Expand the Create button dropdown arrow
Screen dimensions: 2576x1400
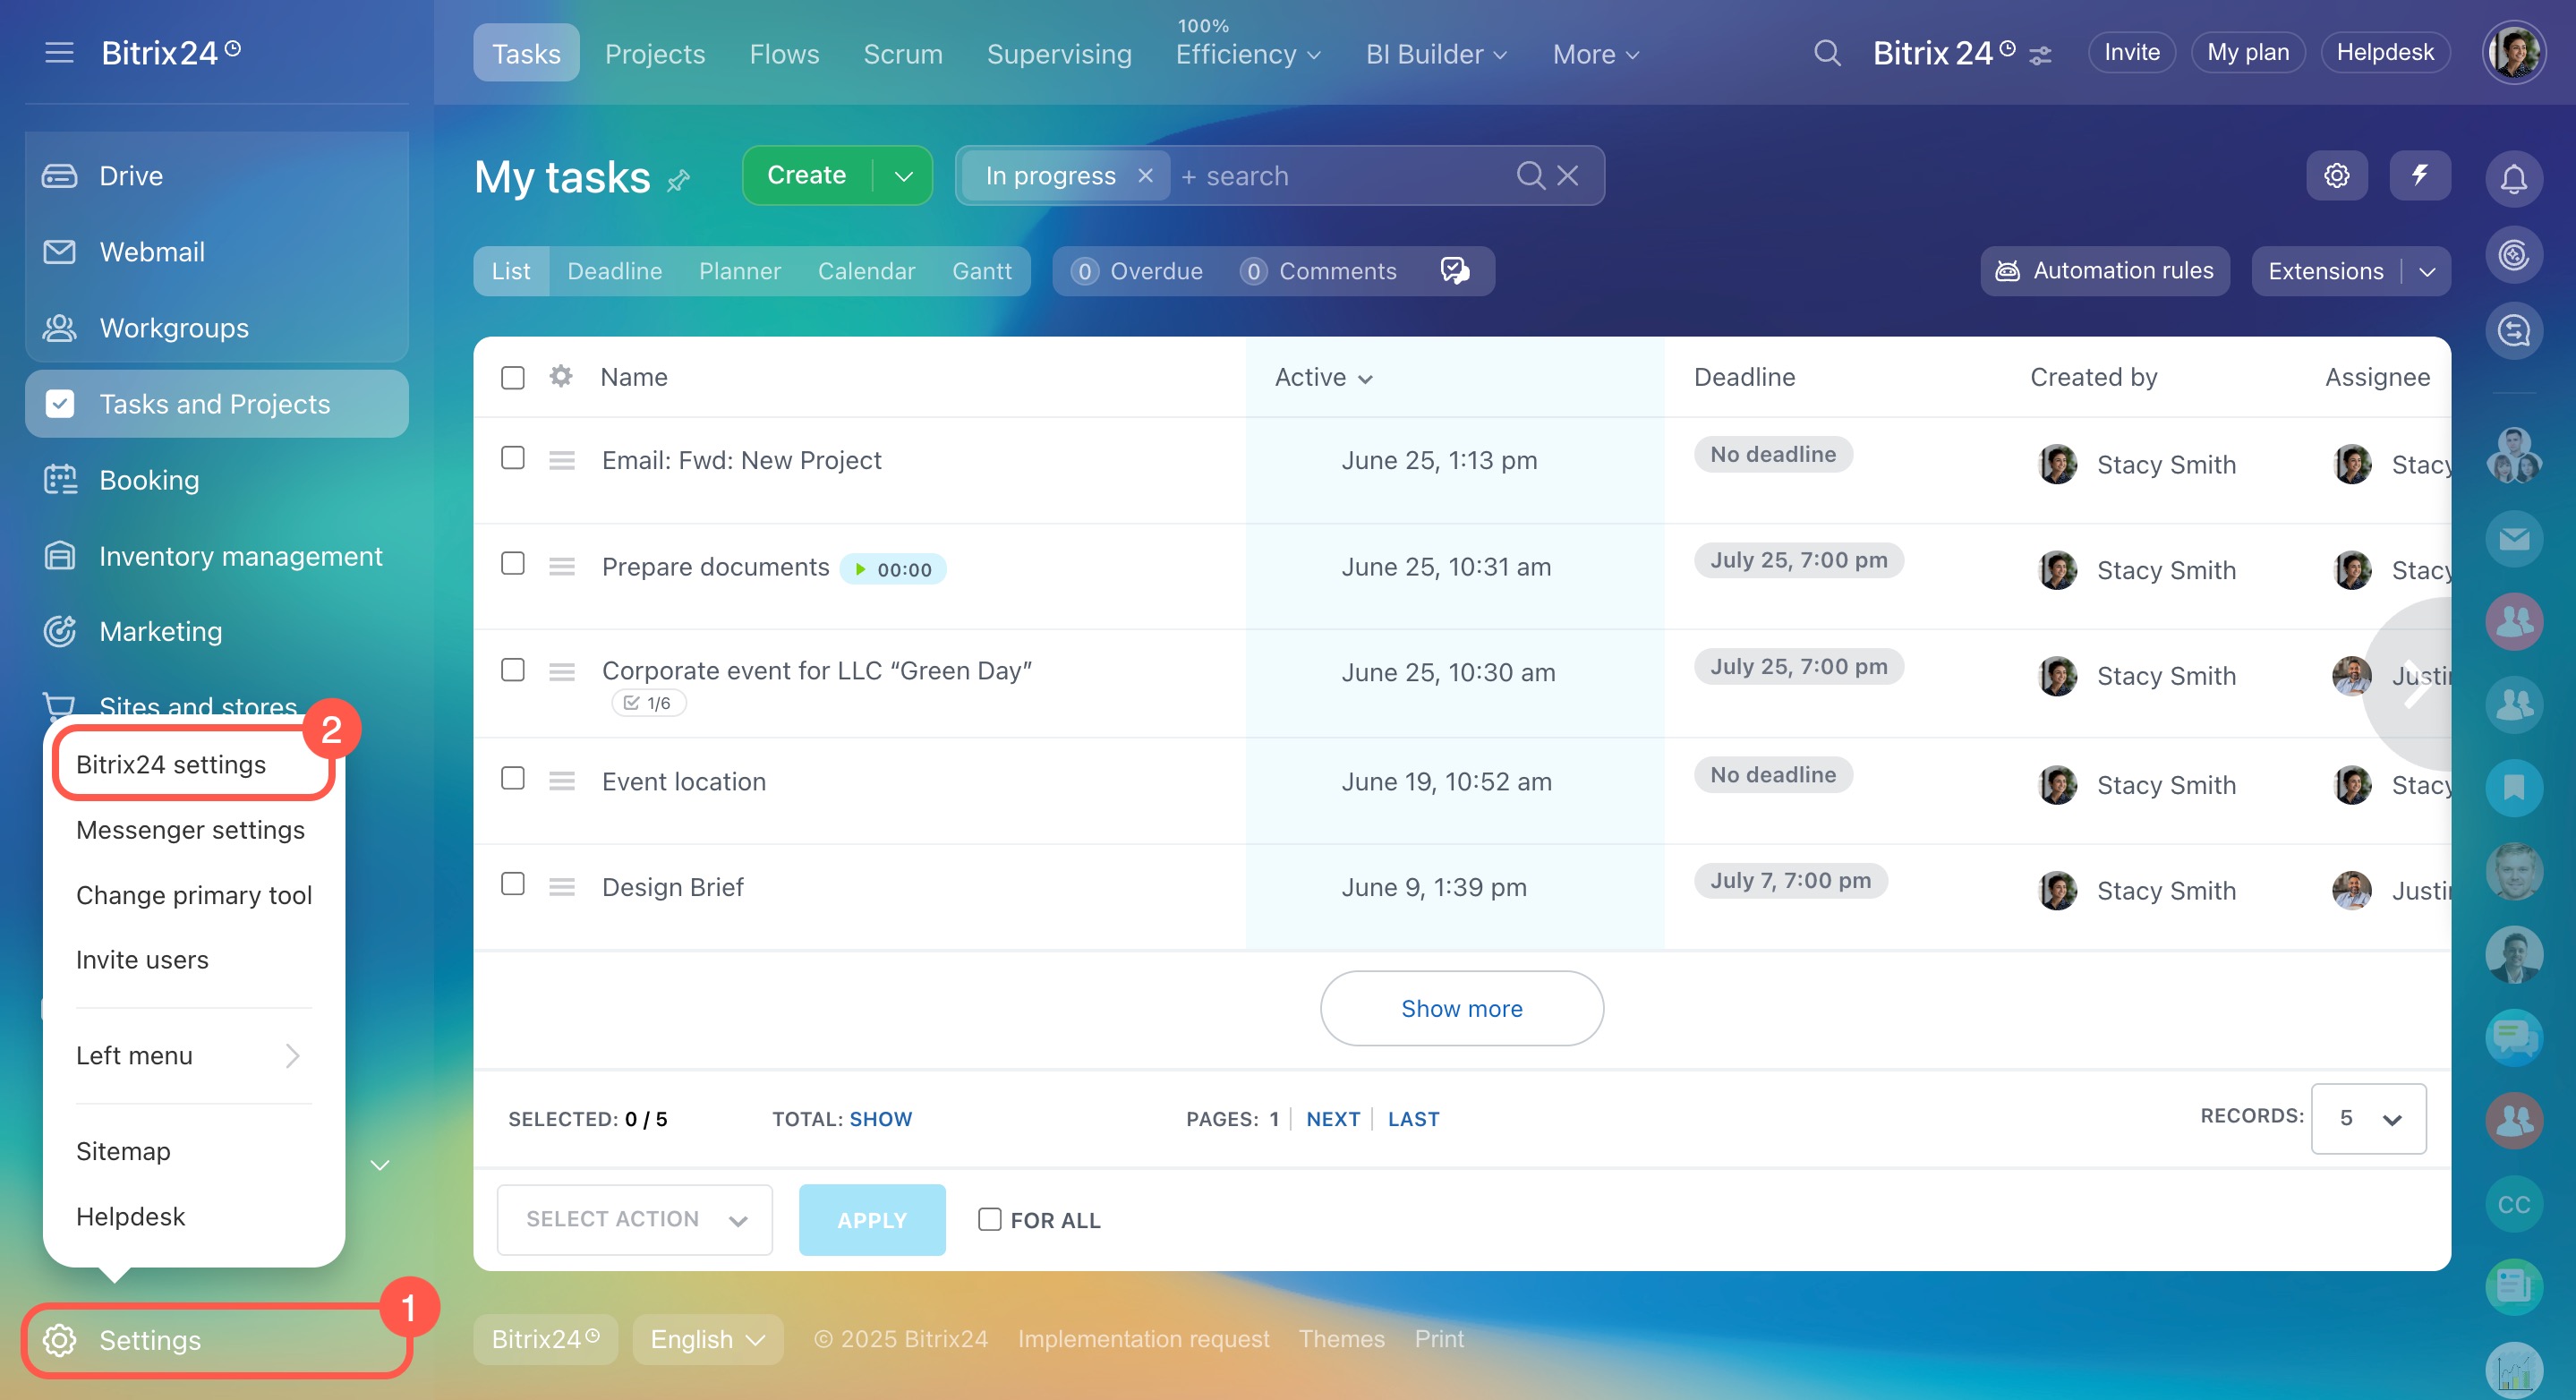coord(903,176)
